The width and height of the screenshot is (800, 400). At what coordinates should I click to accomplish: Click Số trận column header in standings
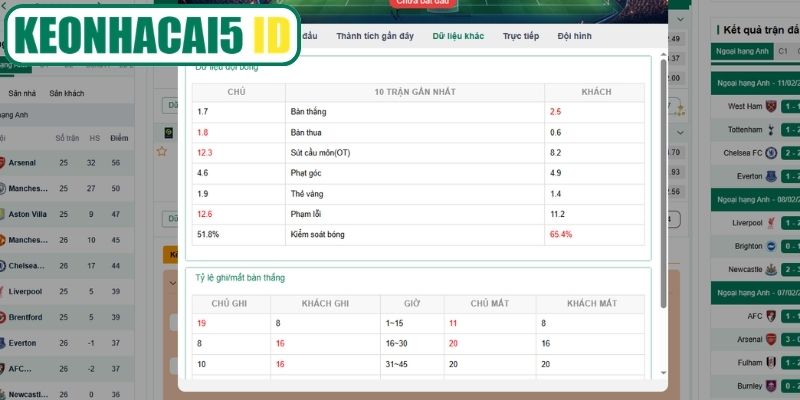[67, 138]
